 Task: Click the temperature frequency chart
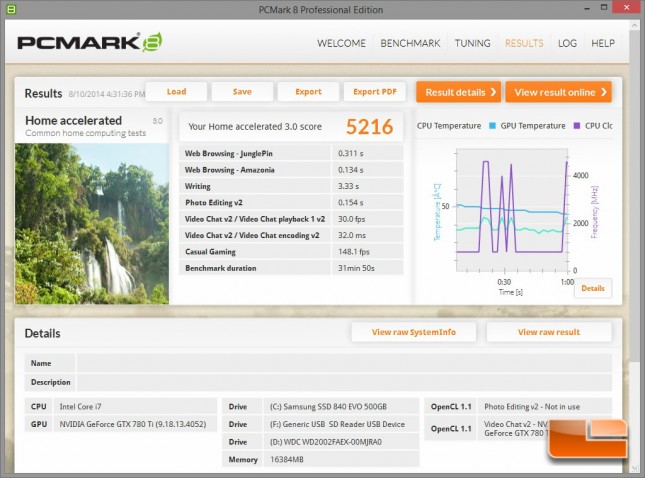512,210
